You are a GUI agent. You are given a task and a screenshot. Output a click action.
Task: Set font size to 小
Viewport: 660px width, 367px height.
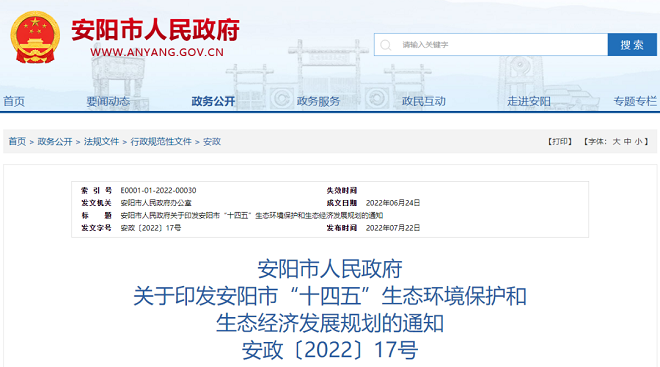639,141
